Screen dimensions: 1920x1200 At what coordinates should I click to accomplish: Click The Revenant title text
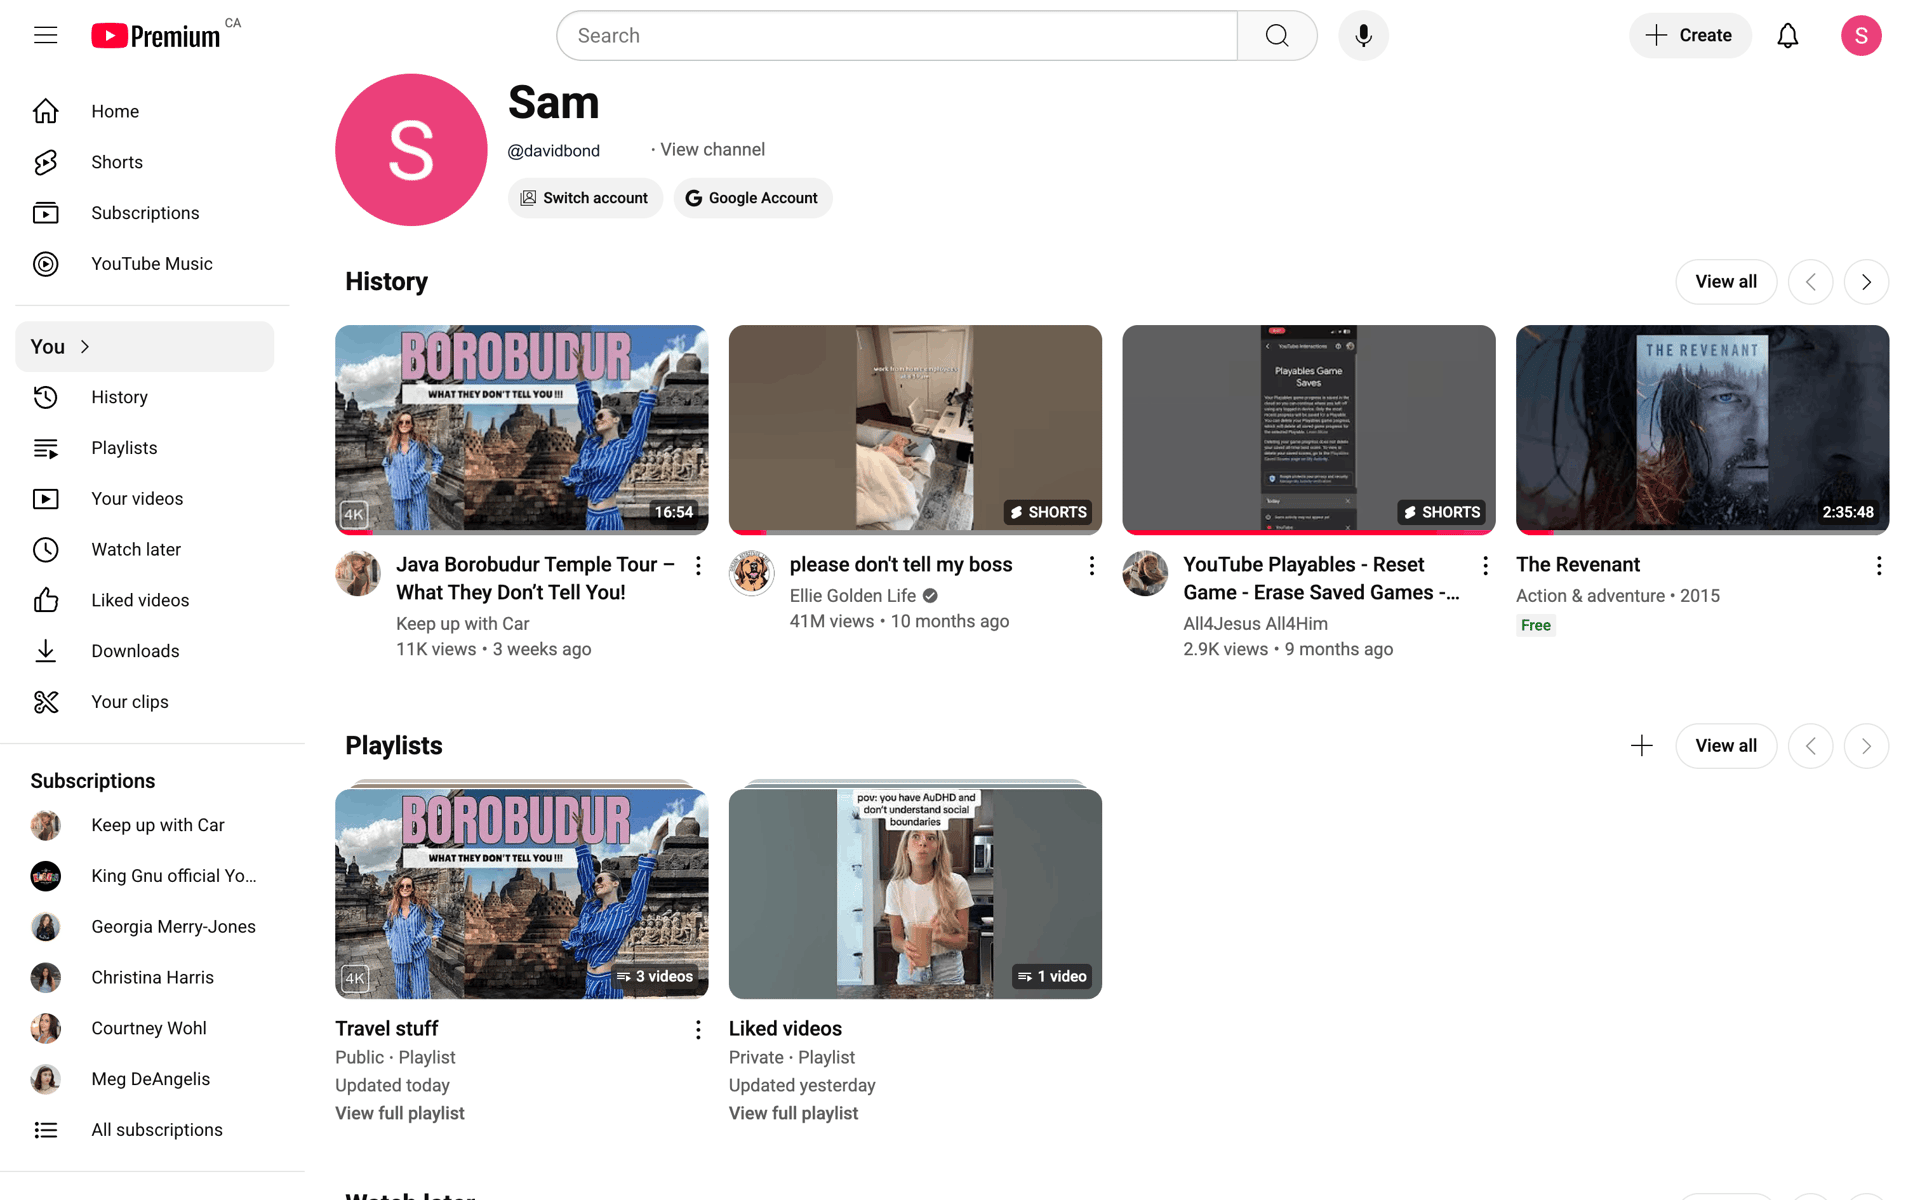tap(1578, 565)
